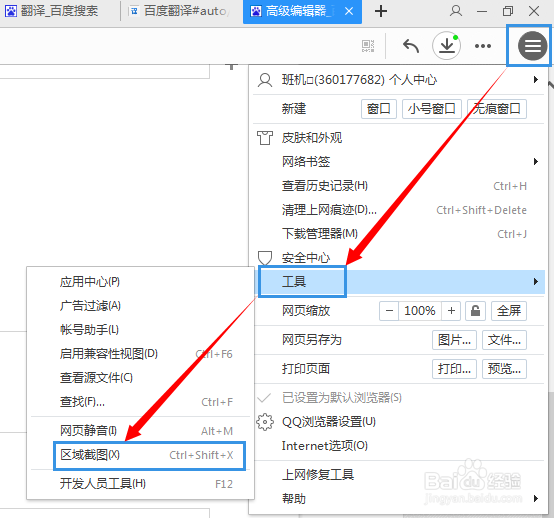Image resolution: width=554 pixels, height=518 pixels.
Task: Open the 帮助 menu item
Action: 399,499
